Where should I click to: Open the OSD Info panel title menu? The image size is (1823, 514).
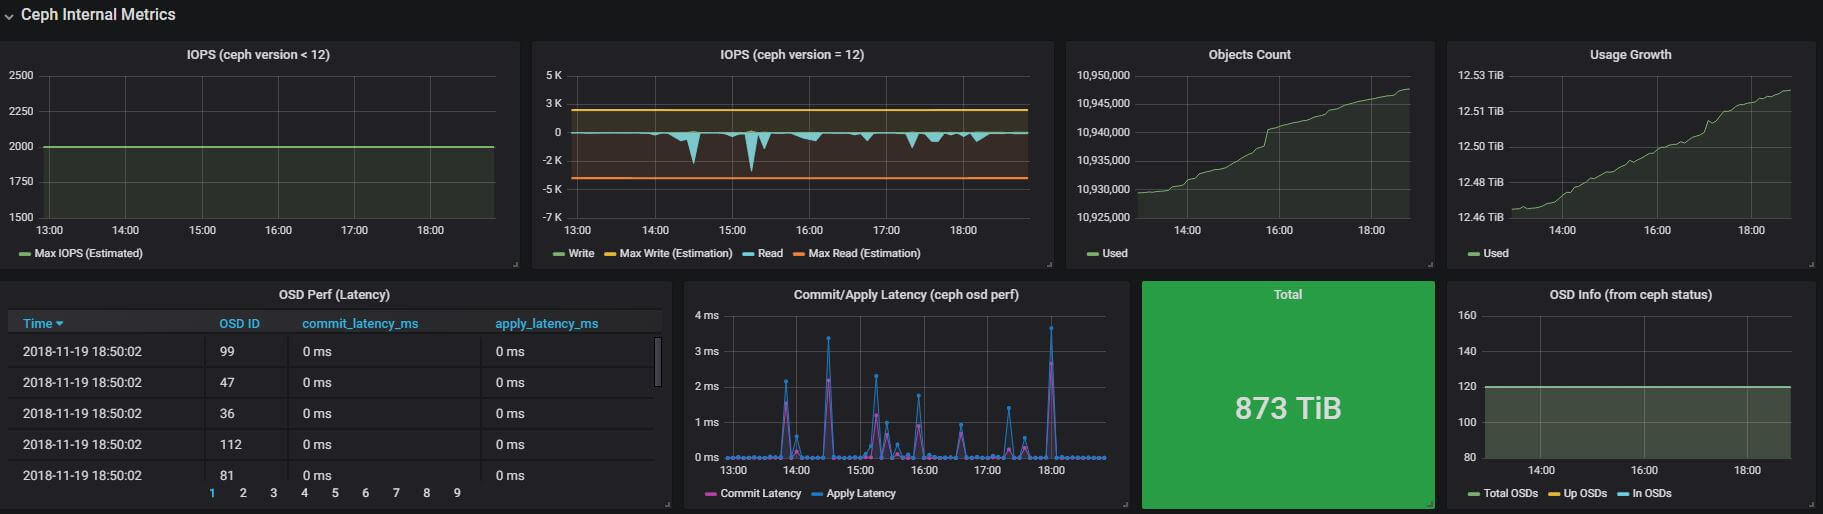(1630, 295)
